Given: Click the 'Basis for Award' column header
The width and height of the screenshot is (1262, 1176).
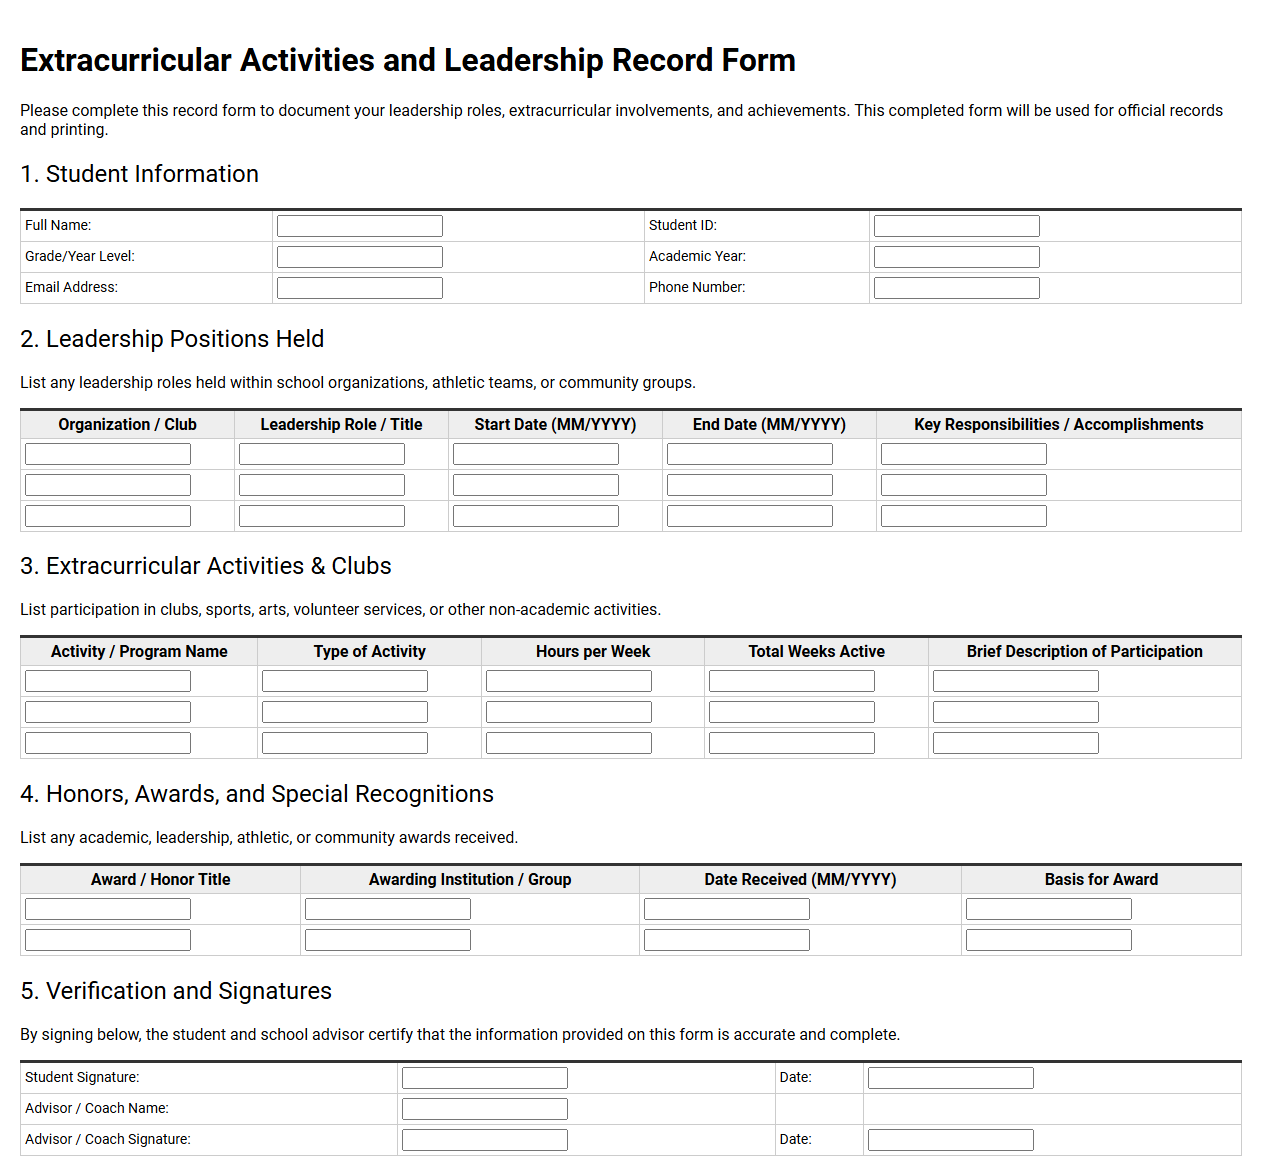Looking at the screenshot, I should pyautogui.click(x=1101, y=880).
